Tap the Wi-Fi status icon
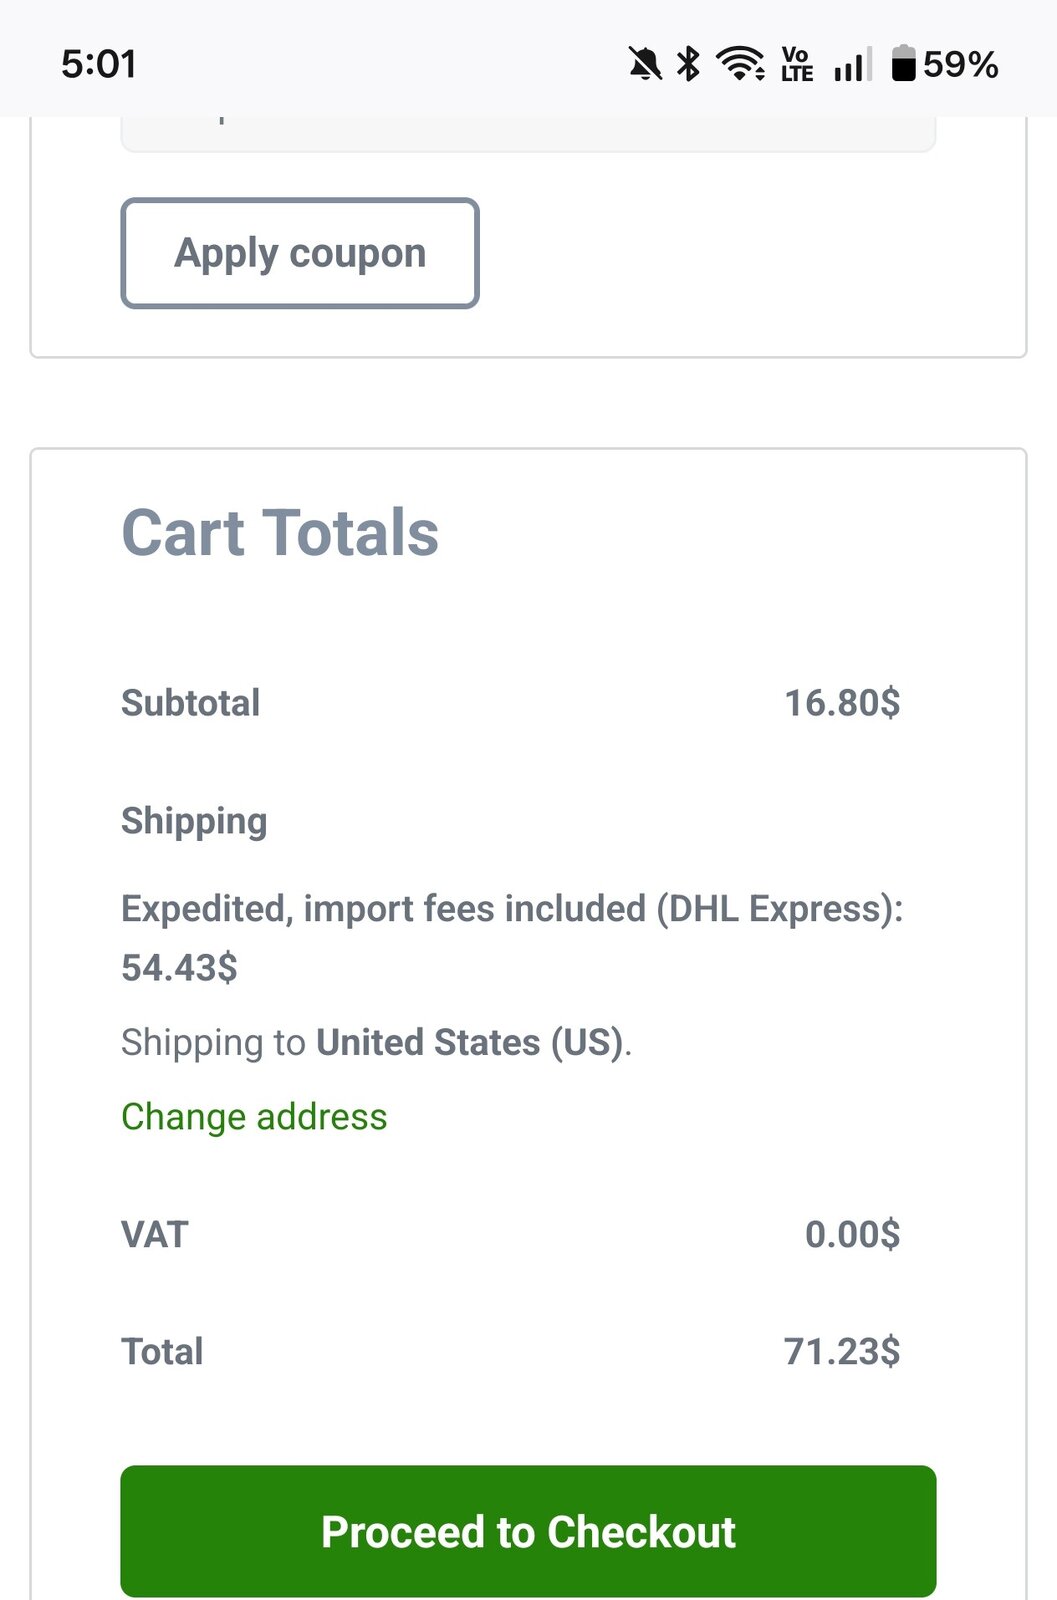The width and height of the screenshot is (1057, 1600). [740, 65]
